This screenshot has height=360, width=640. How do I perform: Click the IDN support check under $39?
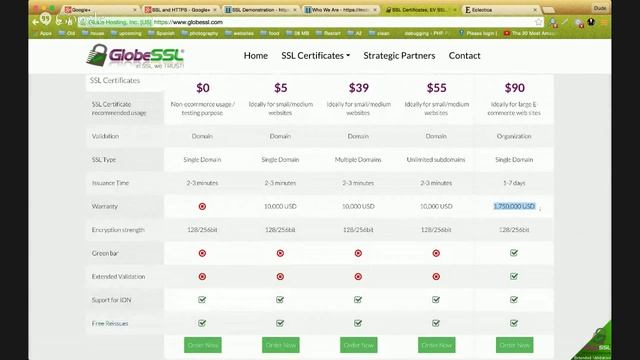tap(358, 300)
